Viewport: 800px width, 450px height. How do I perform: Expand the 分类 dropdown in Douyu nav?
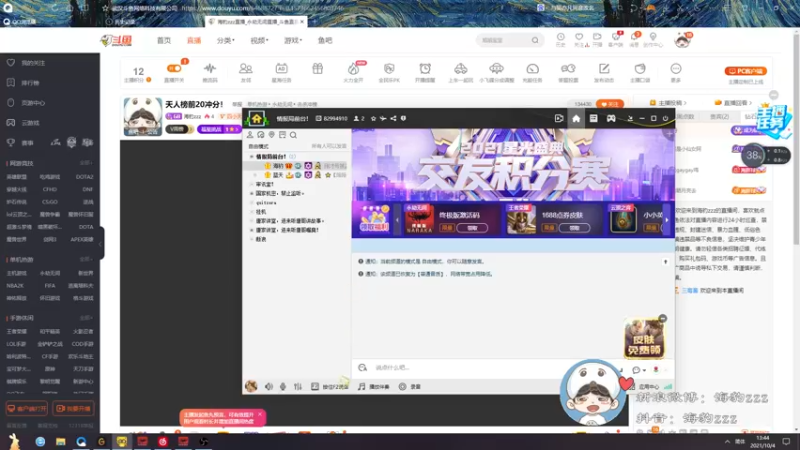(226, 40)
